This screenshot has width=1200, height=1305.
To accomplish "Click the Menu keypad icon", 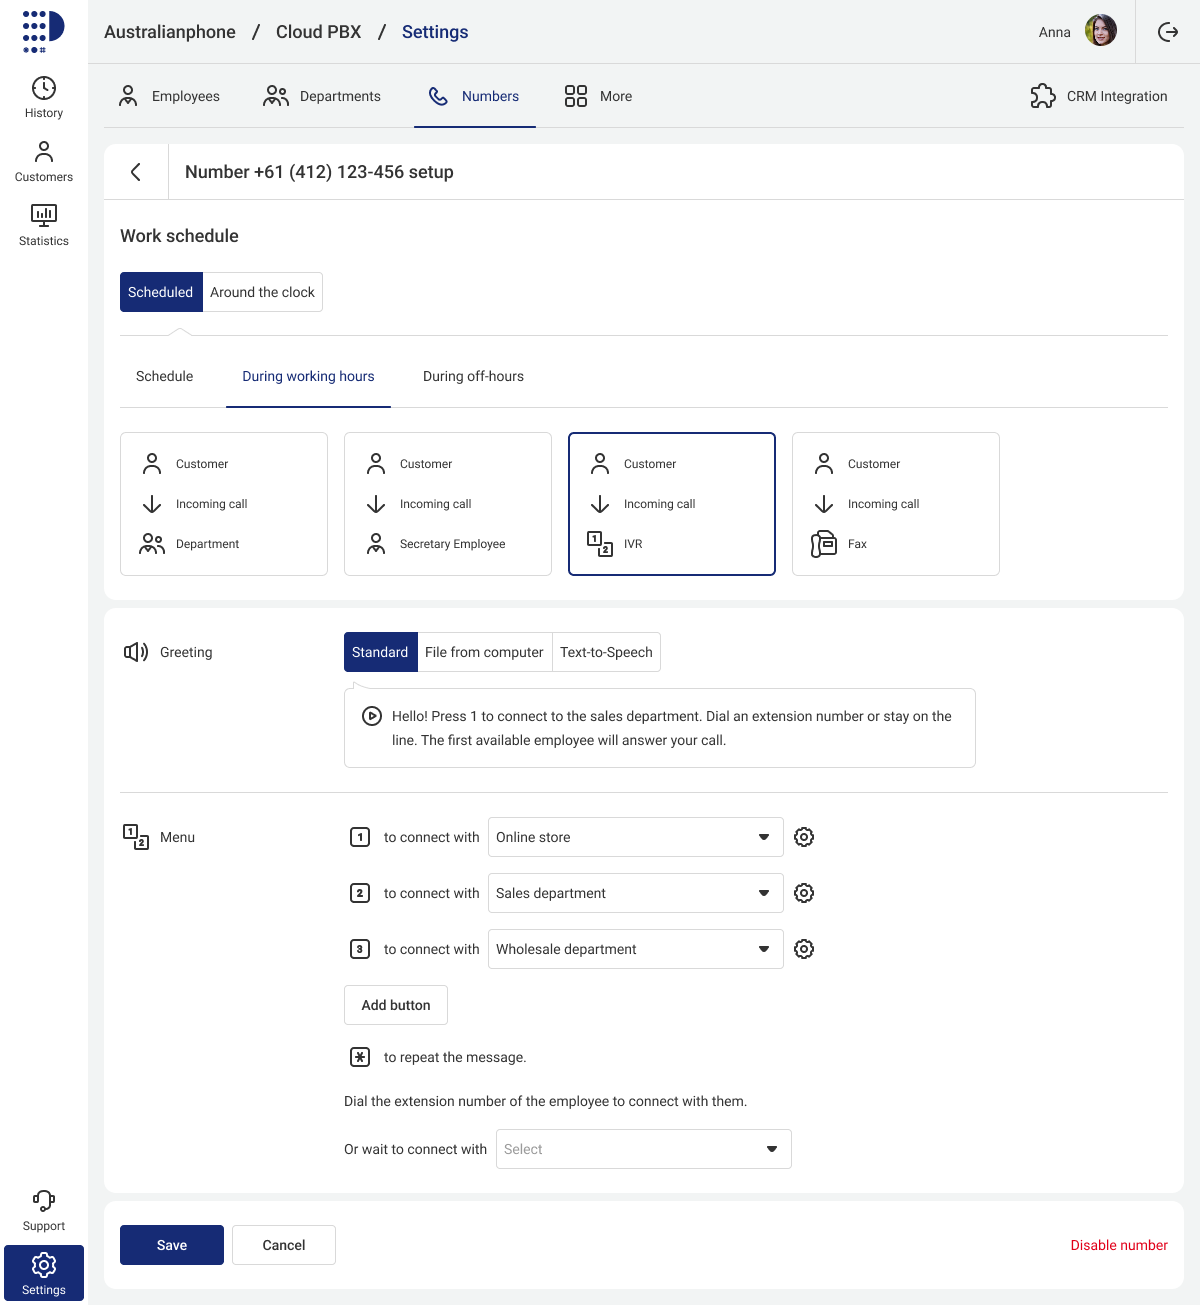I will pyautogui.click(x=136, y=837).
